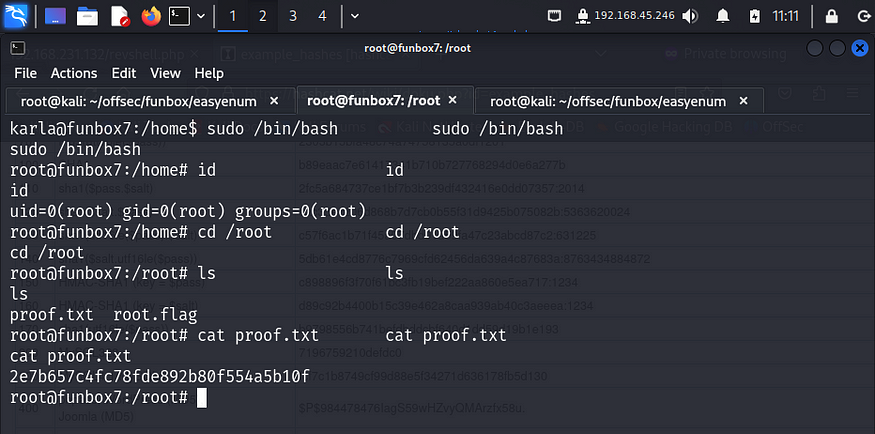Image resolution: width=875 pixels, height=434 pixels.
Task: Open the terminal emulator panel launcher
Action: [x=179, y=16]
